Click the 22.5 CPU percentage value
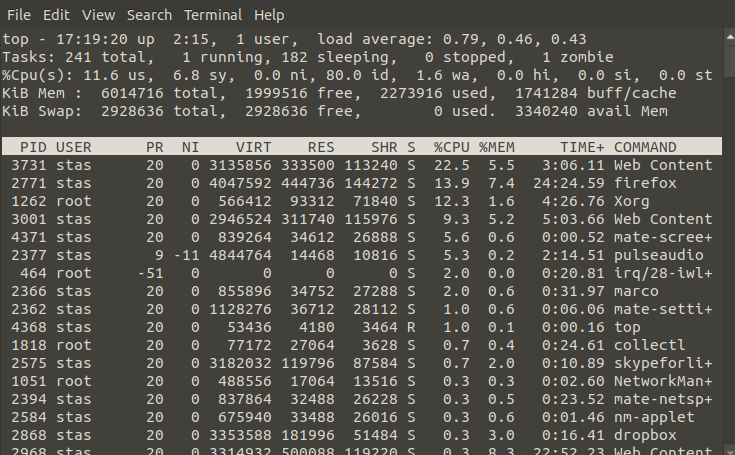 coord(451,165)
